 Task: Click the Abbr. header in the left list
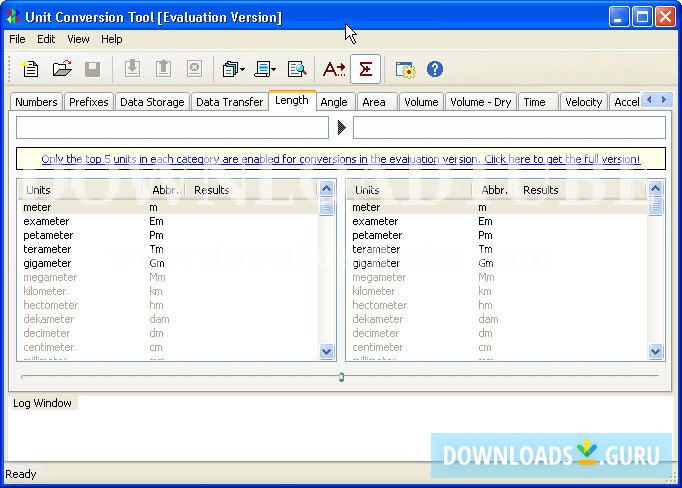click(165, 190)
